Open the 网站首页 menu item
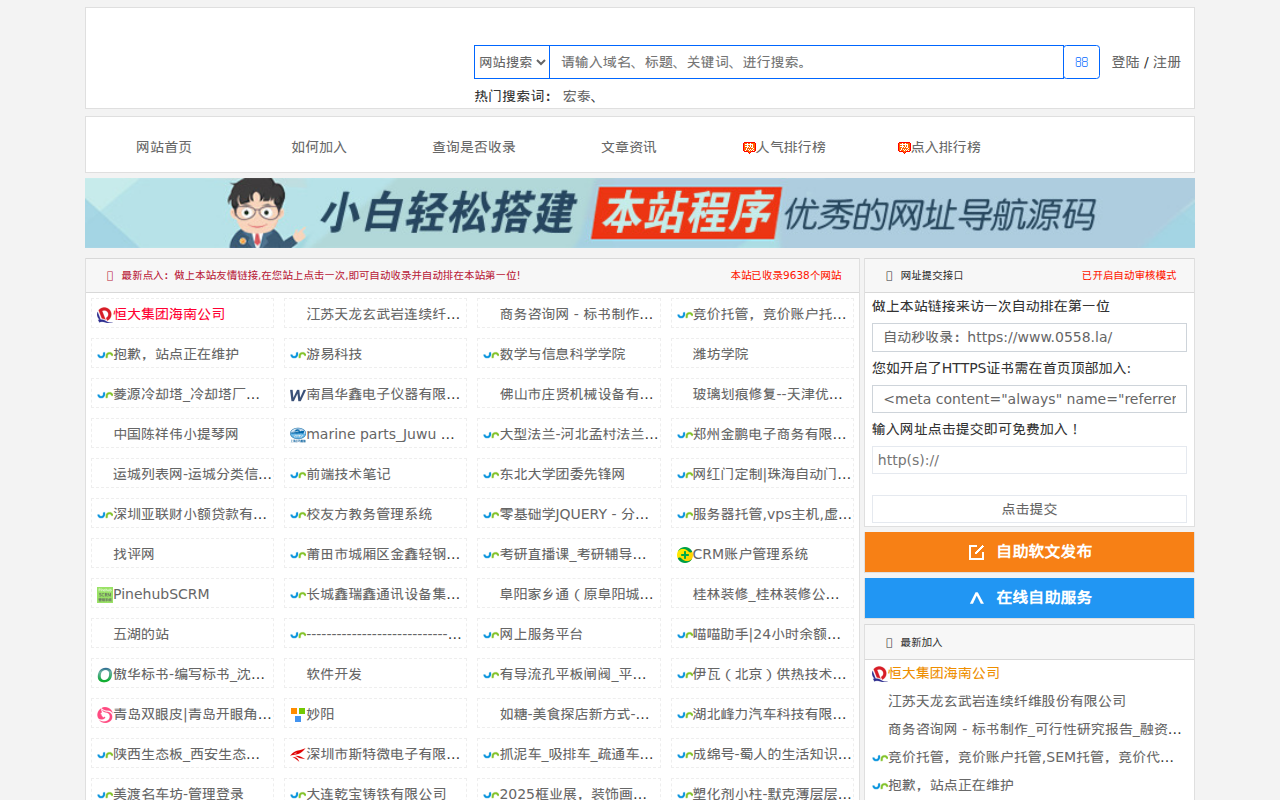Image resolution: width=1280 pixels, height=800 pixels. 164,147
